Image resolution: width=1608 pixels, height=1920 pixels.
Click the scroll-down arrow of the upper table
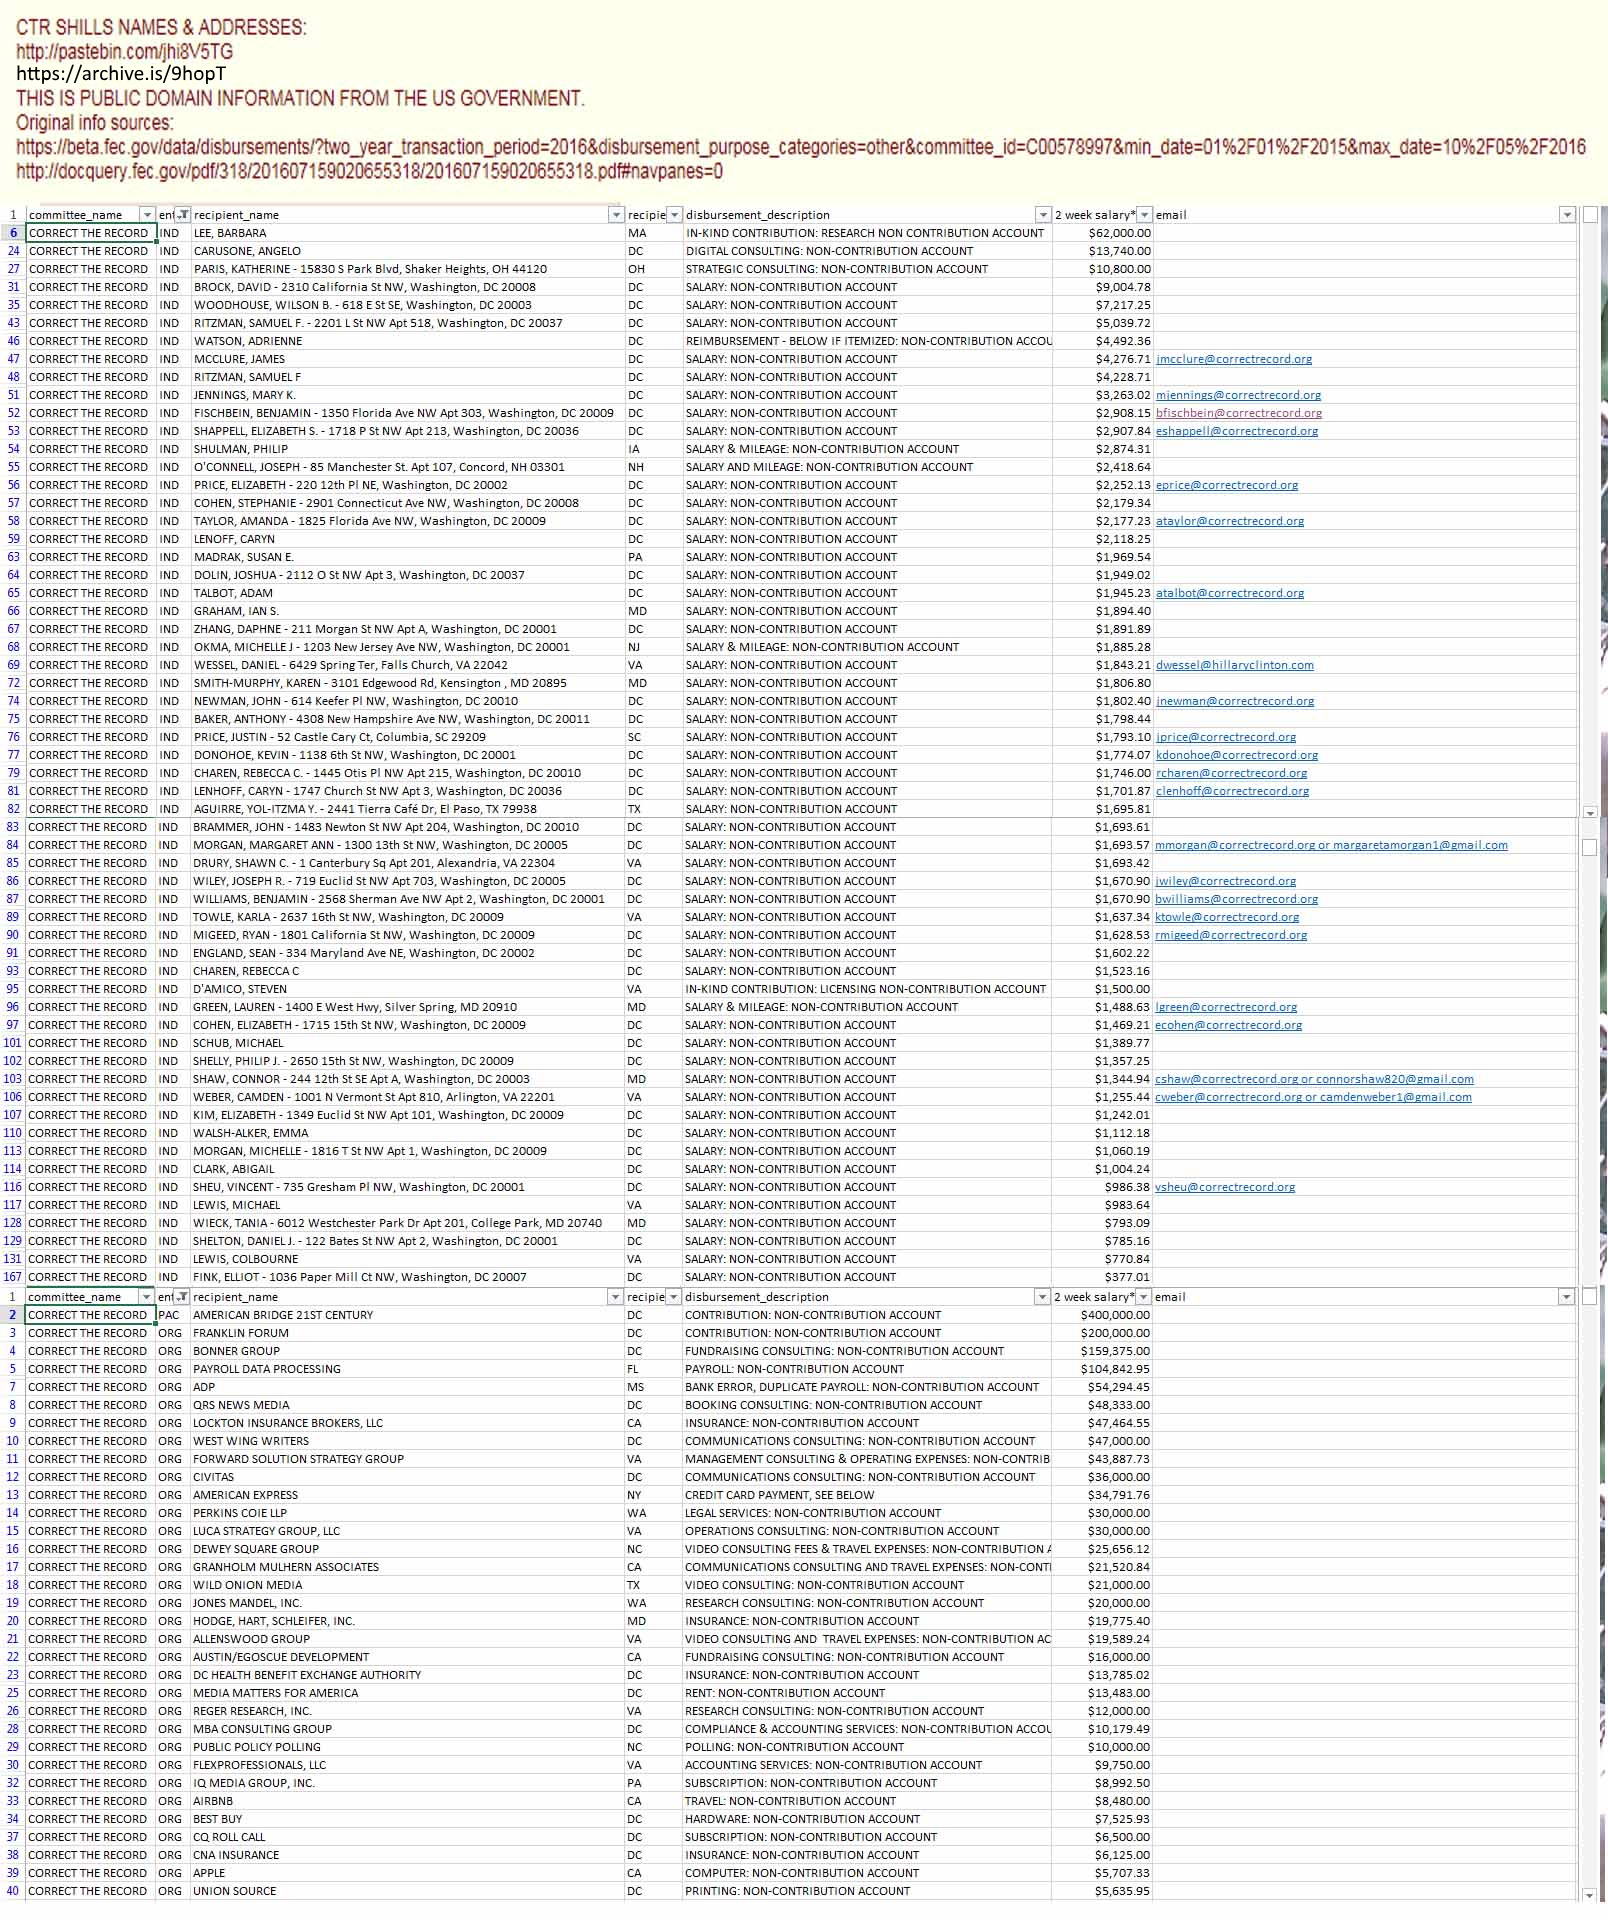1590,813
